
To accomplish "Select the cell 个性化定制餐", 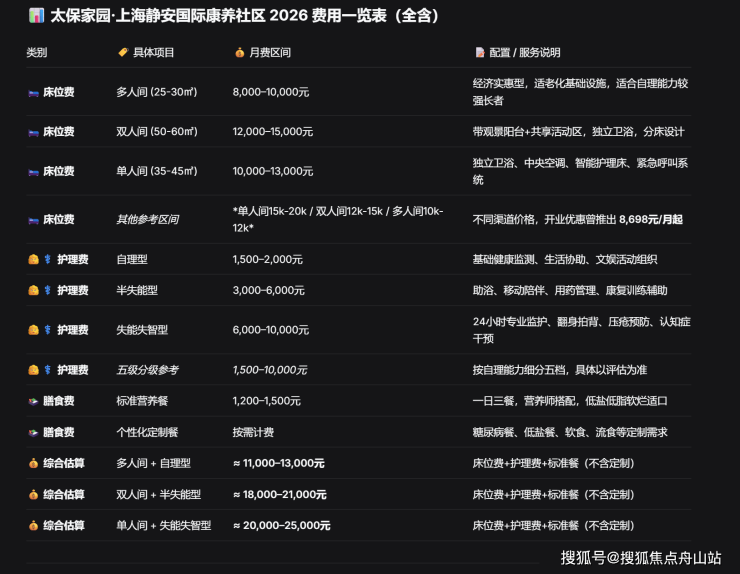I will tap(148, 432).
